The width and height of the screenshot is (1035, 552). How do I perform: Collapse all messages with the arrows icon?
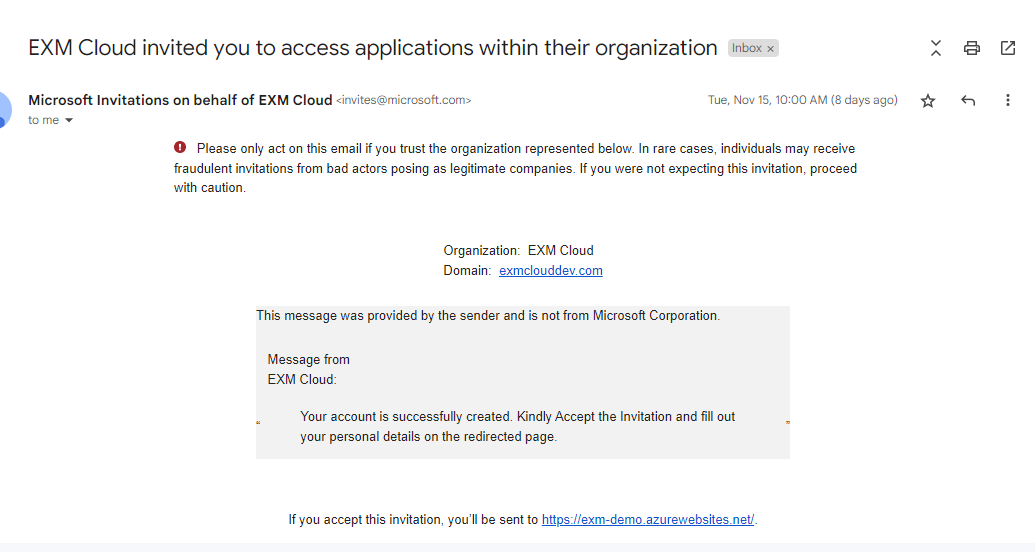[935, 48]
